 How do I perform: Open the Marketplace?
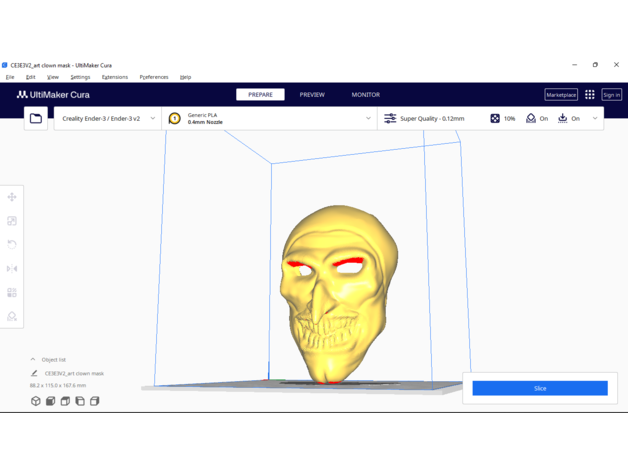pos(561,95)
